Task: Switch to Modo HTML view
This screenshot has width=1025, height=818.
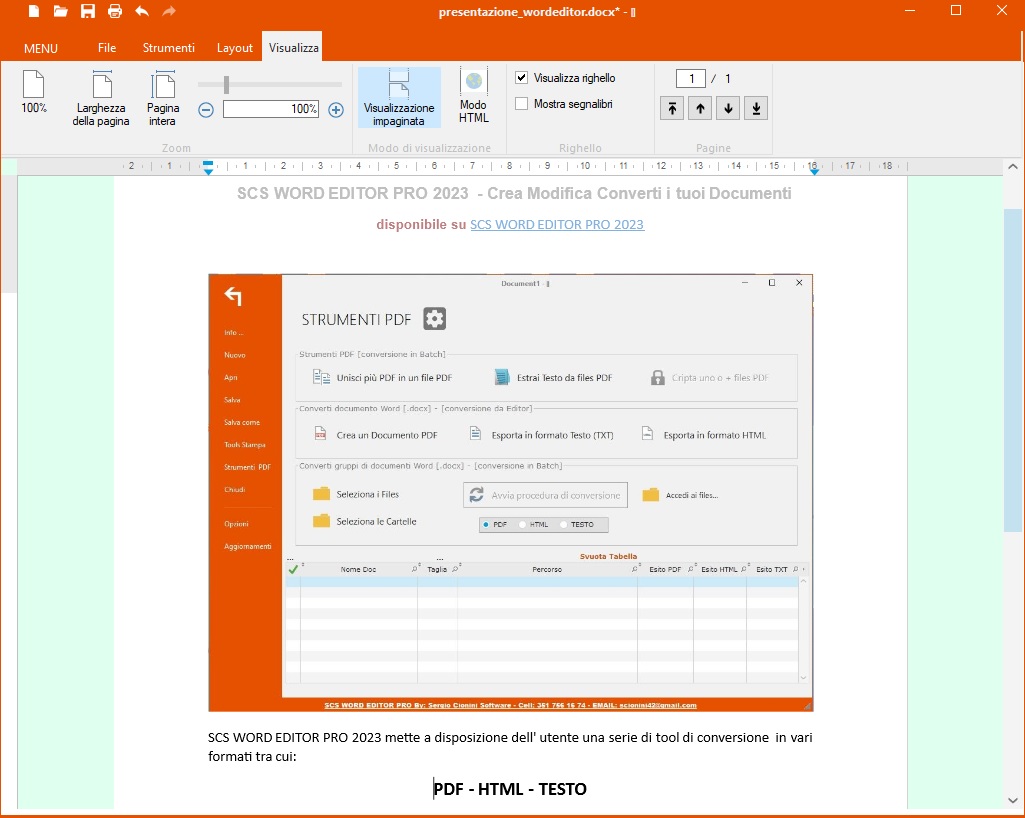Action: coord(473,96)
